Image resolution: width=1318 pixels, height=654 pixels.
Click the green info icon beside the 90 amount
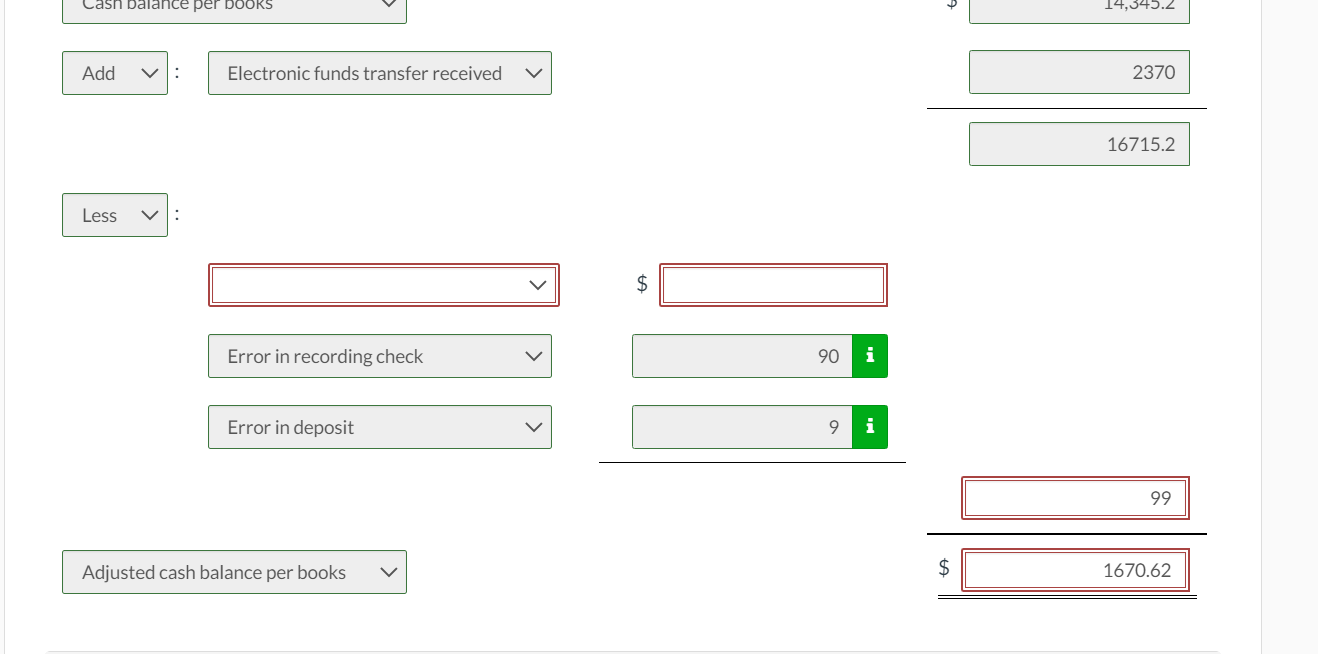[868, 356]
